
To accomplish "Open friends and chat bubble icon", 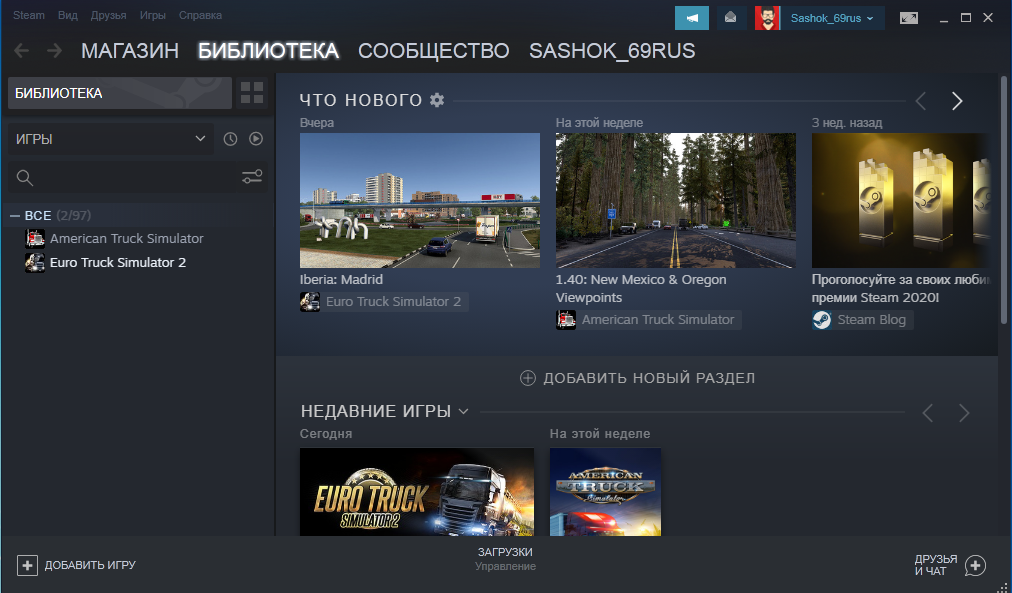I will coord(975,566).
